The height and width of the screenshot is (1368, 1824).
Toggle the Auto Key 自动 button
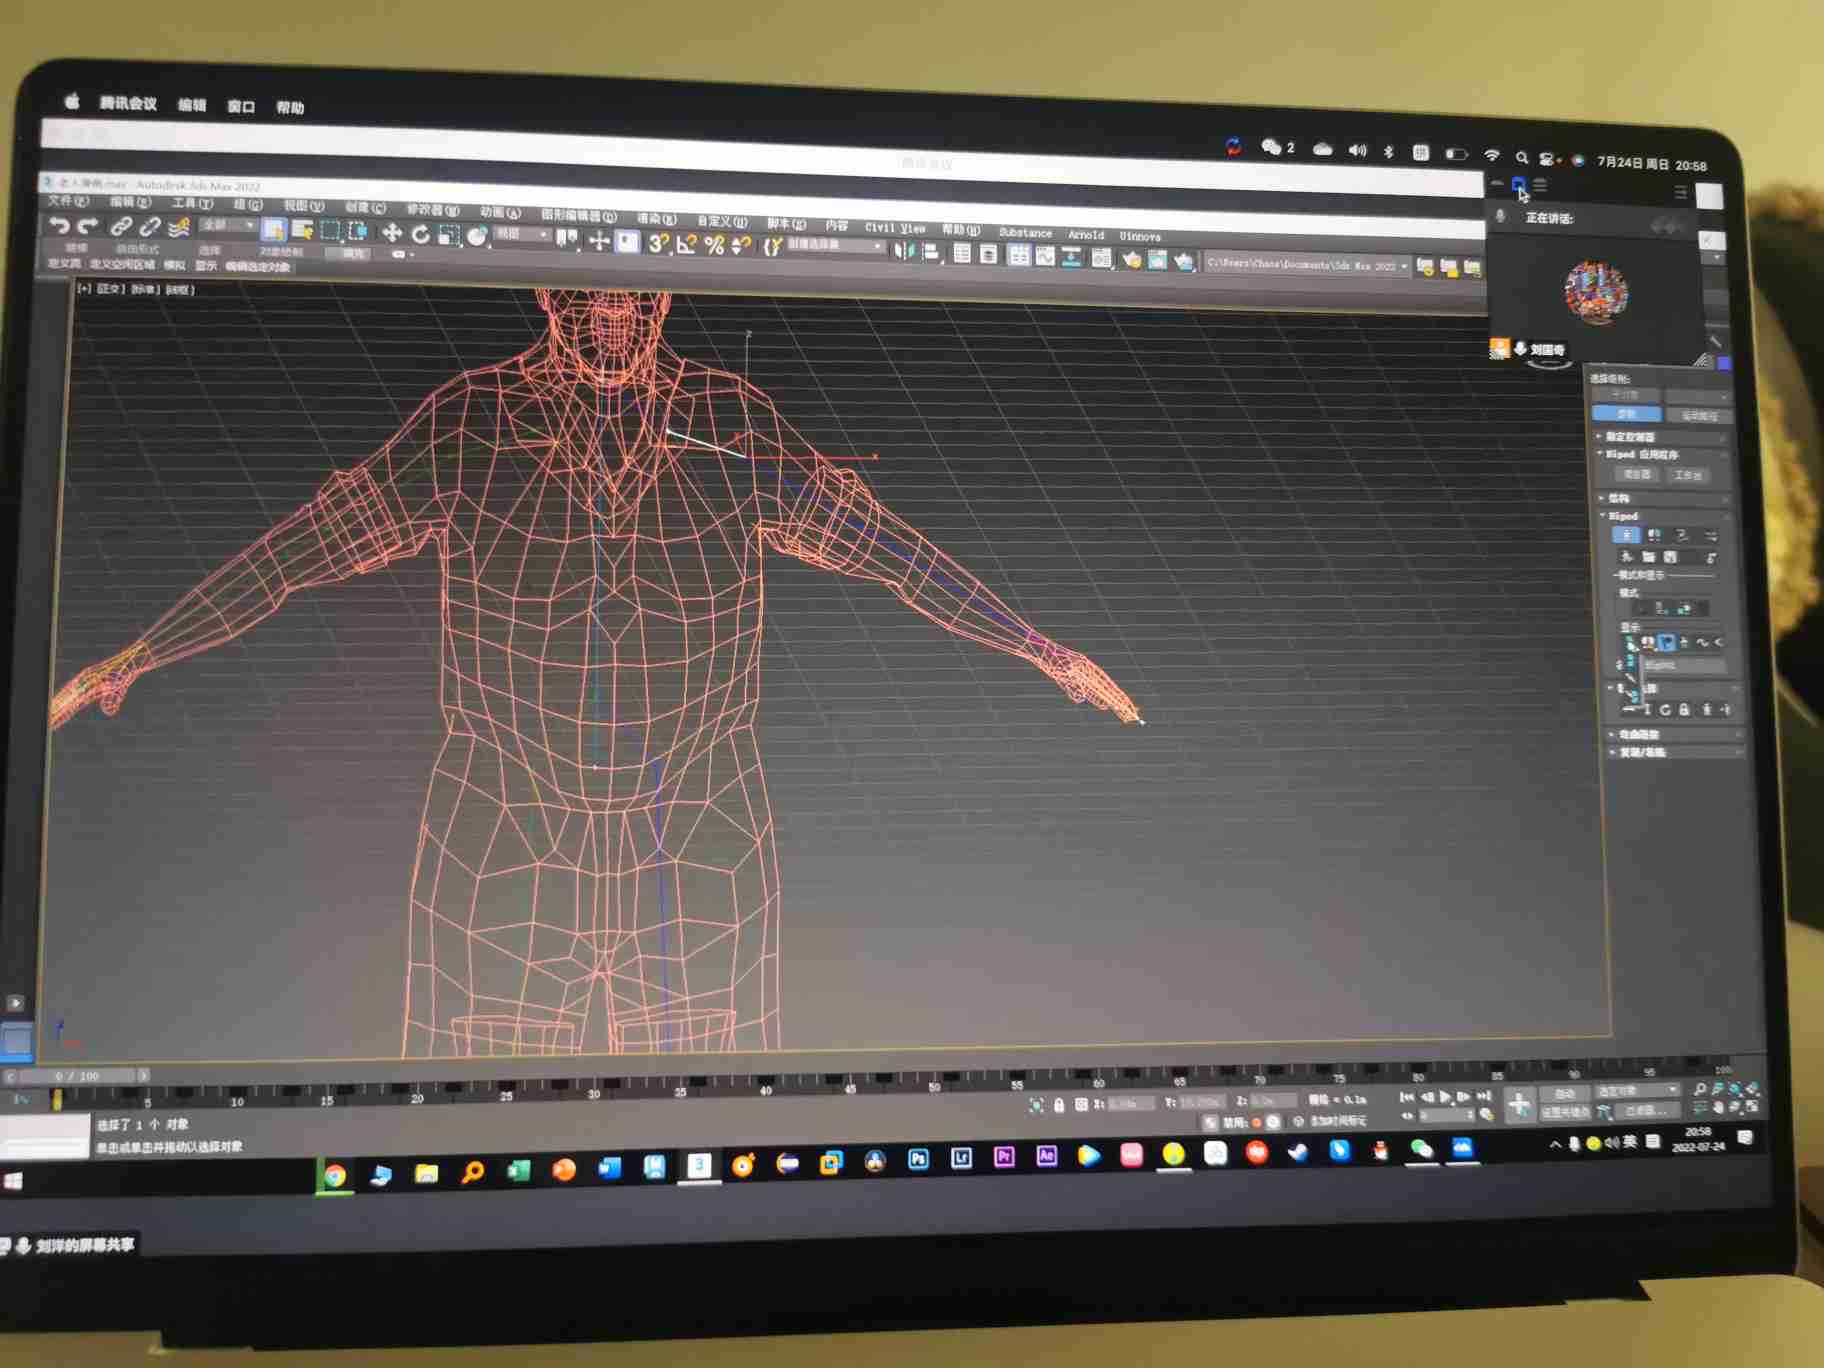pyautogui.click(x=1564, y=1093)
